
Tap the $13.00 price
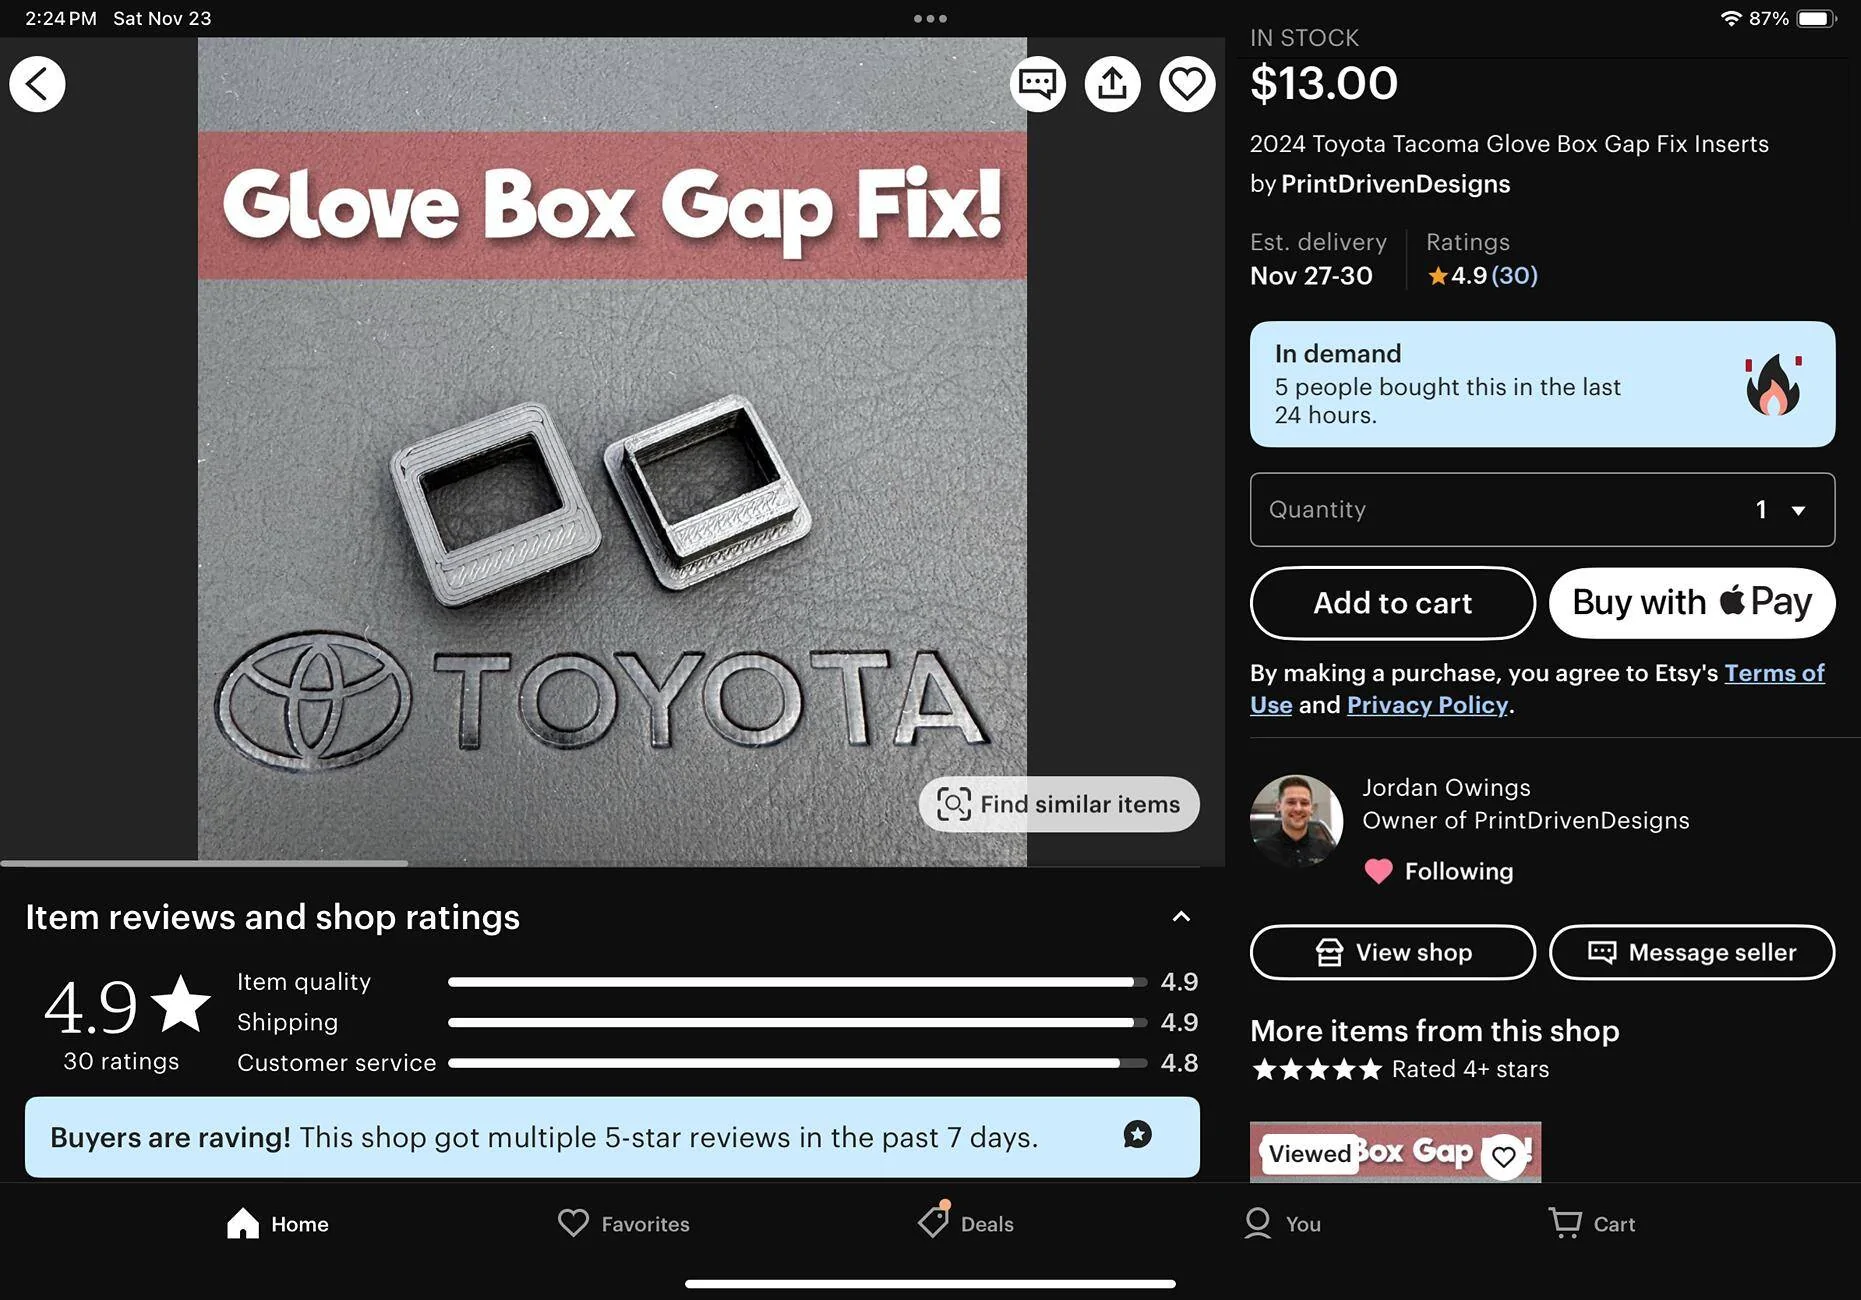(1324, 83)
